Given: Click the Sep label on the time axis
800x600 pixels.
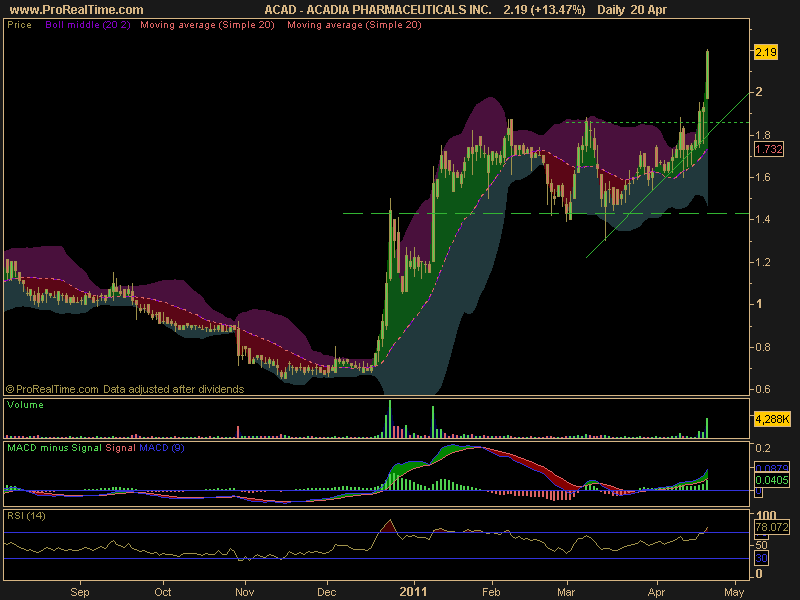Looking at the screenshot, I should pos(80,592).
